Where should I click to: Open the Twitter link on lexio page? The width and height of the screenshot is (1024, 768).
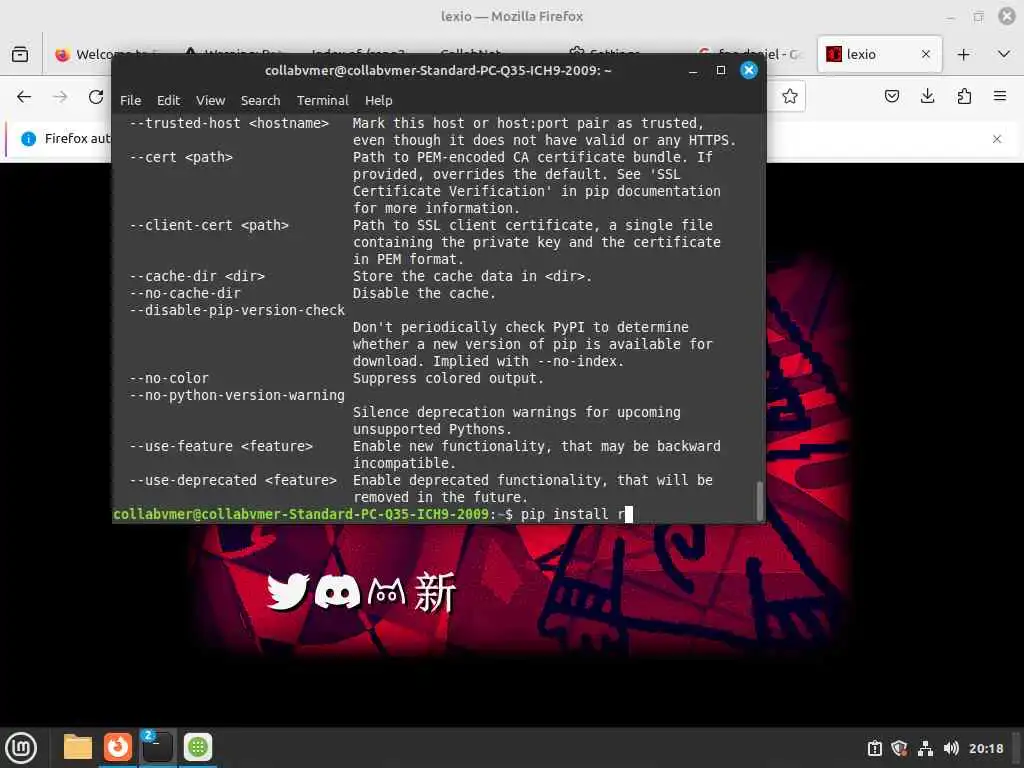tap(287, 592)
